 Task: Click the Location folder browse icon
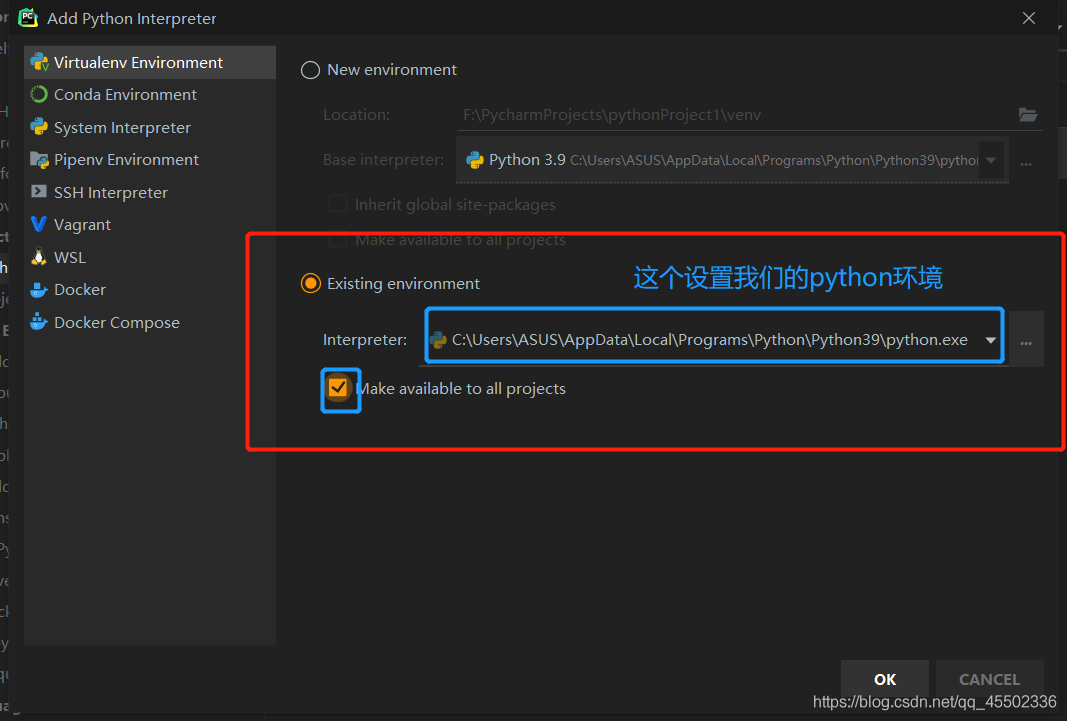point(1028,114)
